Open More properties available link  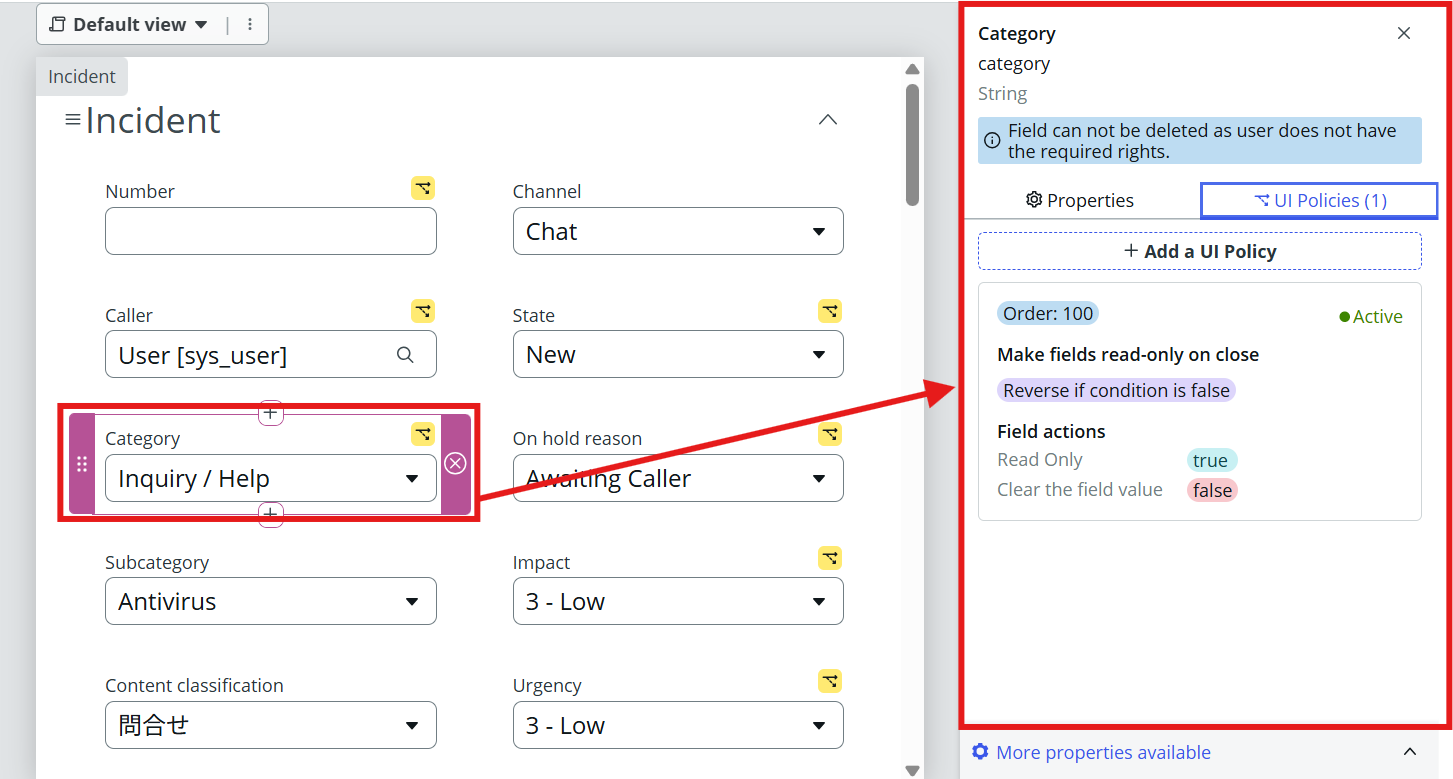pos(1103,752)
